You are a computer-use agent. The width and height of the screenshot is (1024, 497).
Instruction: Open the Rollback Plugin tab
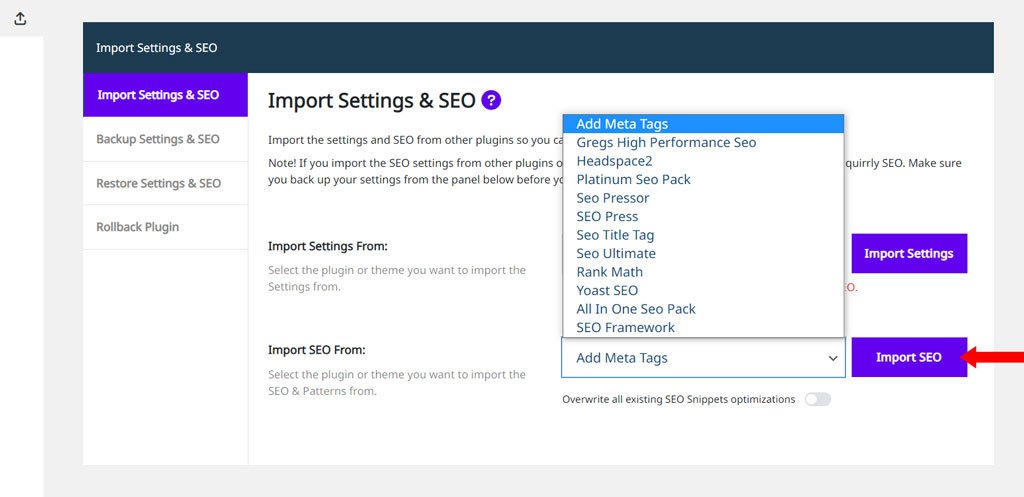(x=165, y=227)
